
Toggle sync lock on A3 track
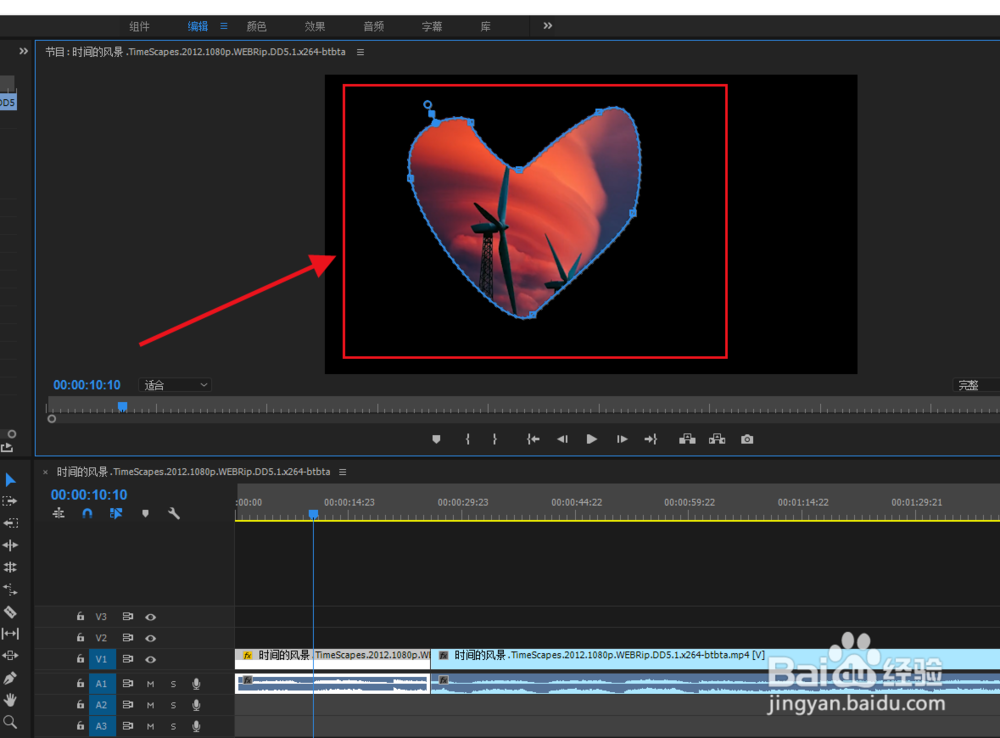pyautogui.click(x=128, y=726)
